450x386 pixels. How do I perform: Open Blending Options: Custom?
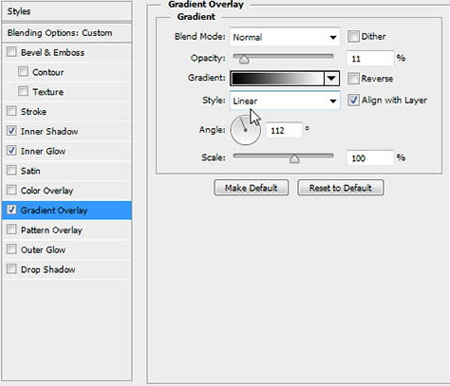tap(67, 33)
